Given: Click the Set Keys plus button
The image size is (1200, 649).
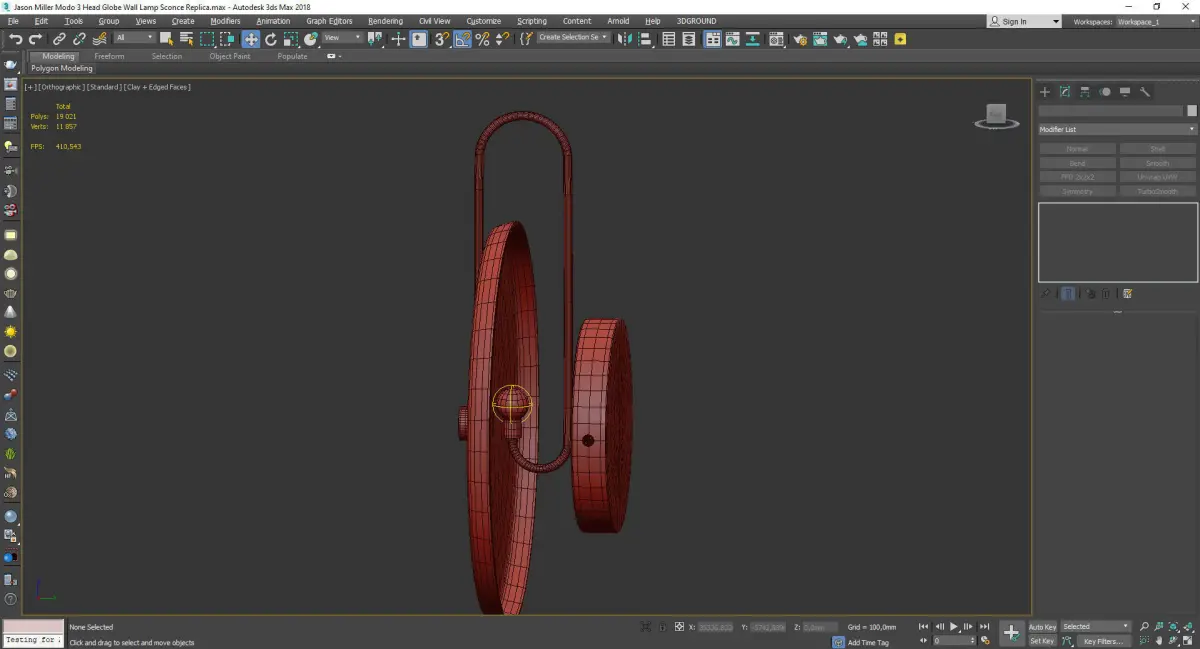Looking at the screenshot, I should (x=1012, y=632).
